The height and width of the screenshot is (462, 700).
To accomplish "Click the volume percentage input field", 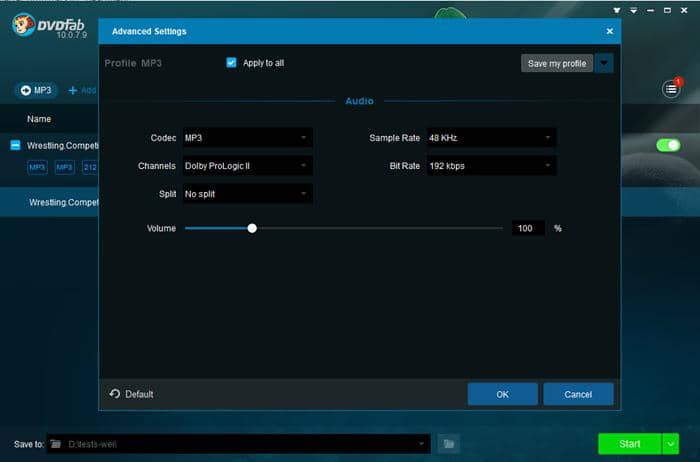I will [528, 228].
